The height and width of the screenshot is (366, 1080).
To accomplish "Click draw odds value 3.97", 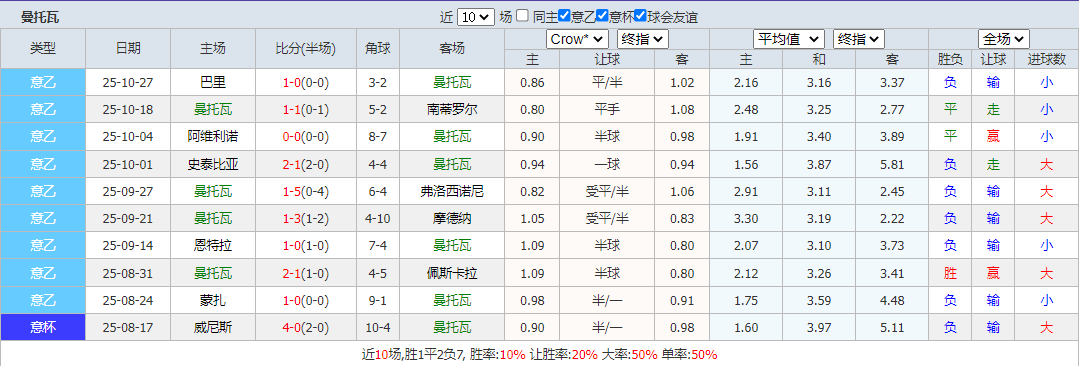I will (818, 328).
